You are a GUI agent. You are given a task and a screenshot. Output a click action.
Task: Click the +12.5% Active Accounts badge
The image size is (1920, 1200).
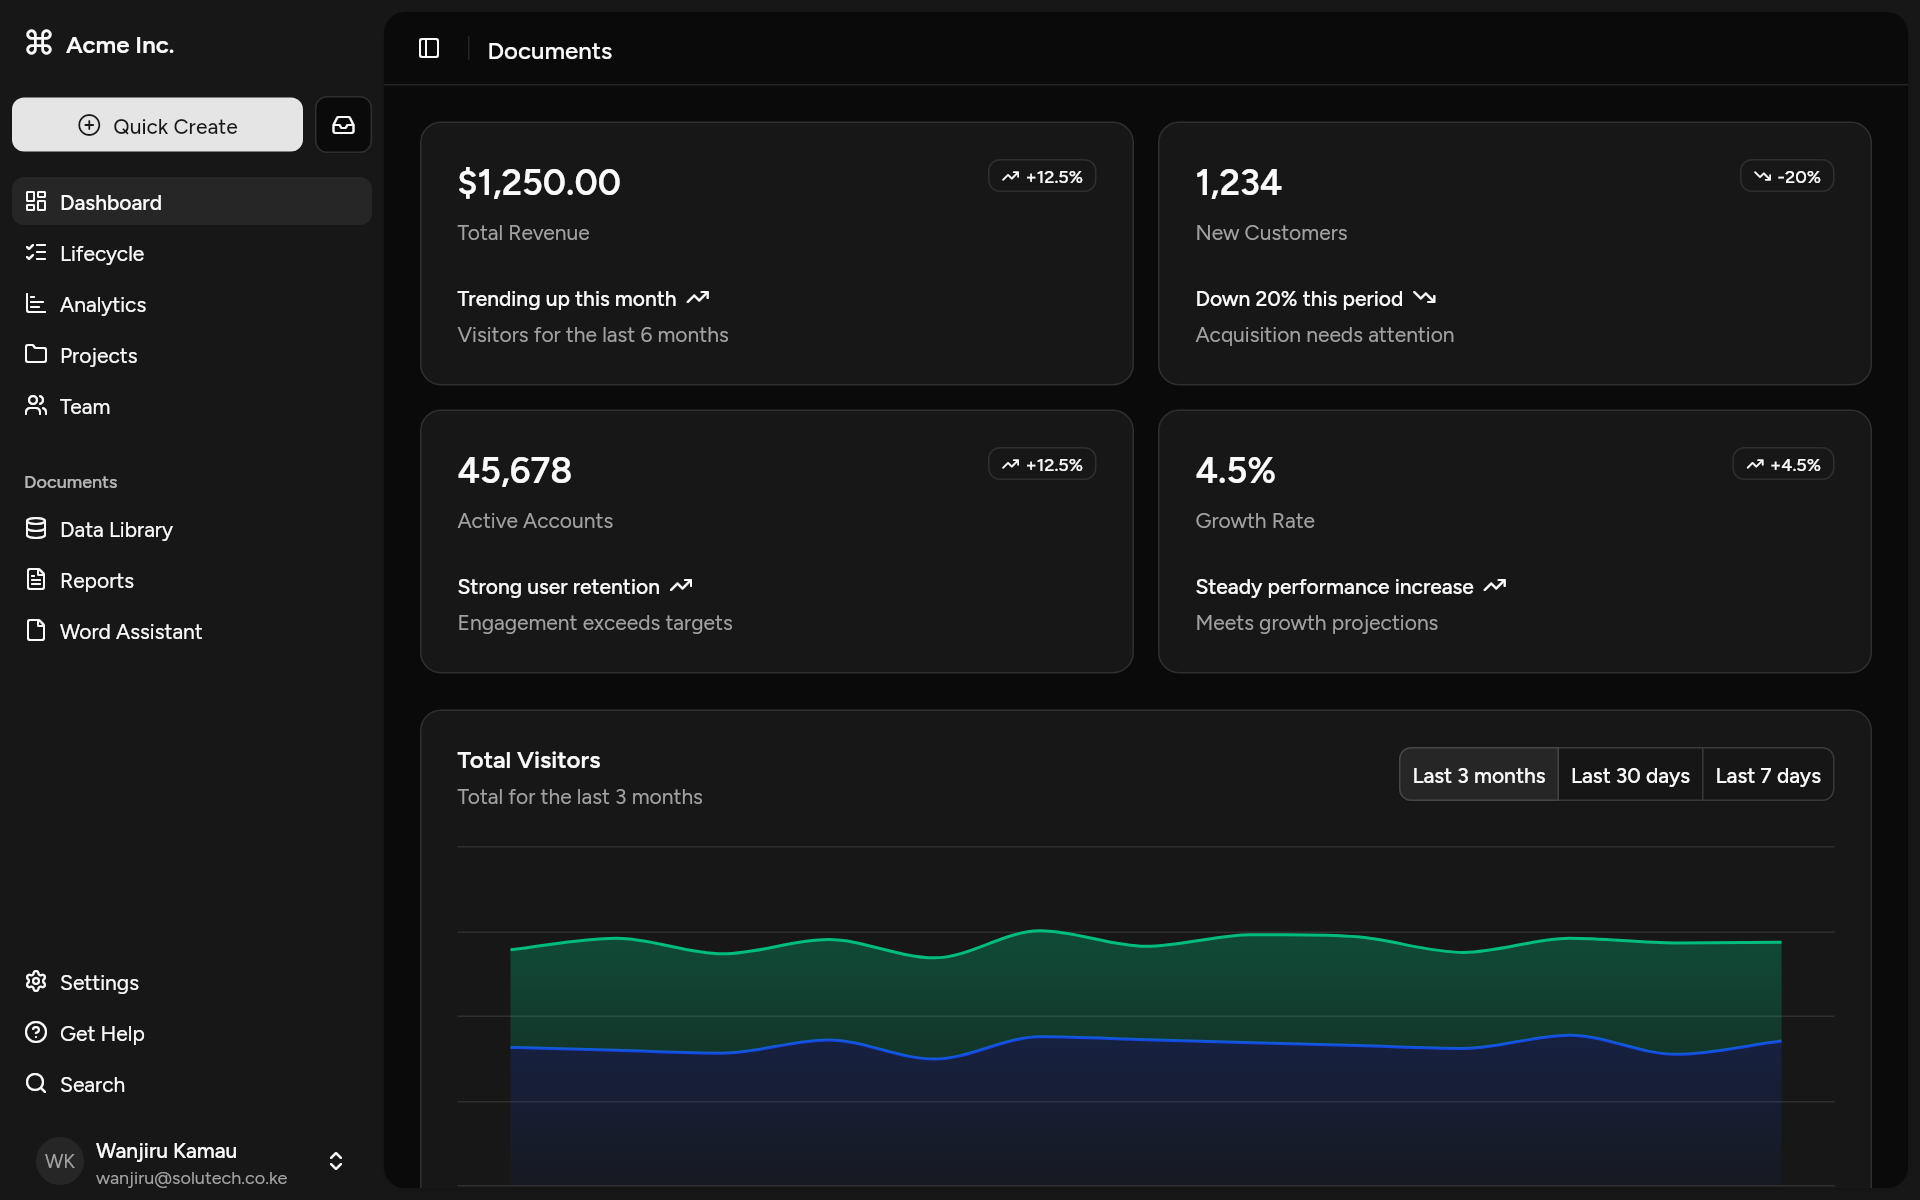(x=1042, y=464)
